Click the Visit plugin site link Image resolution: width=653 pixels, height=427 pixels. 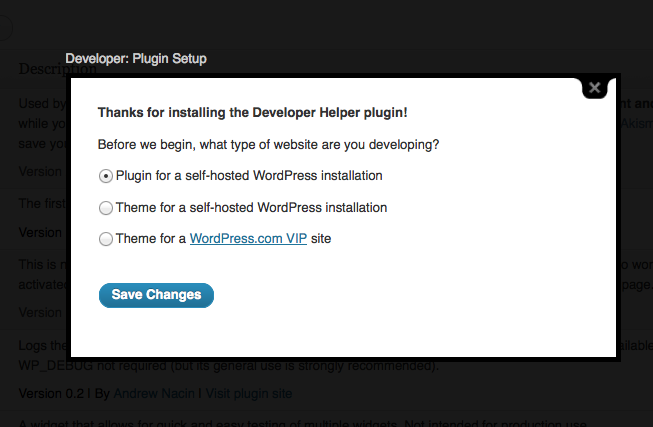click(x=249, y=394)
